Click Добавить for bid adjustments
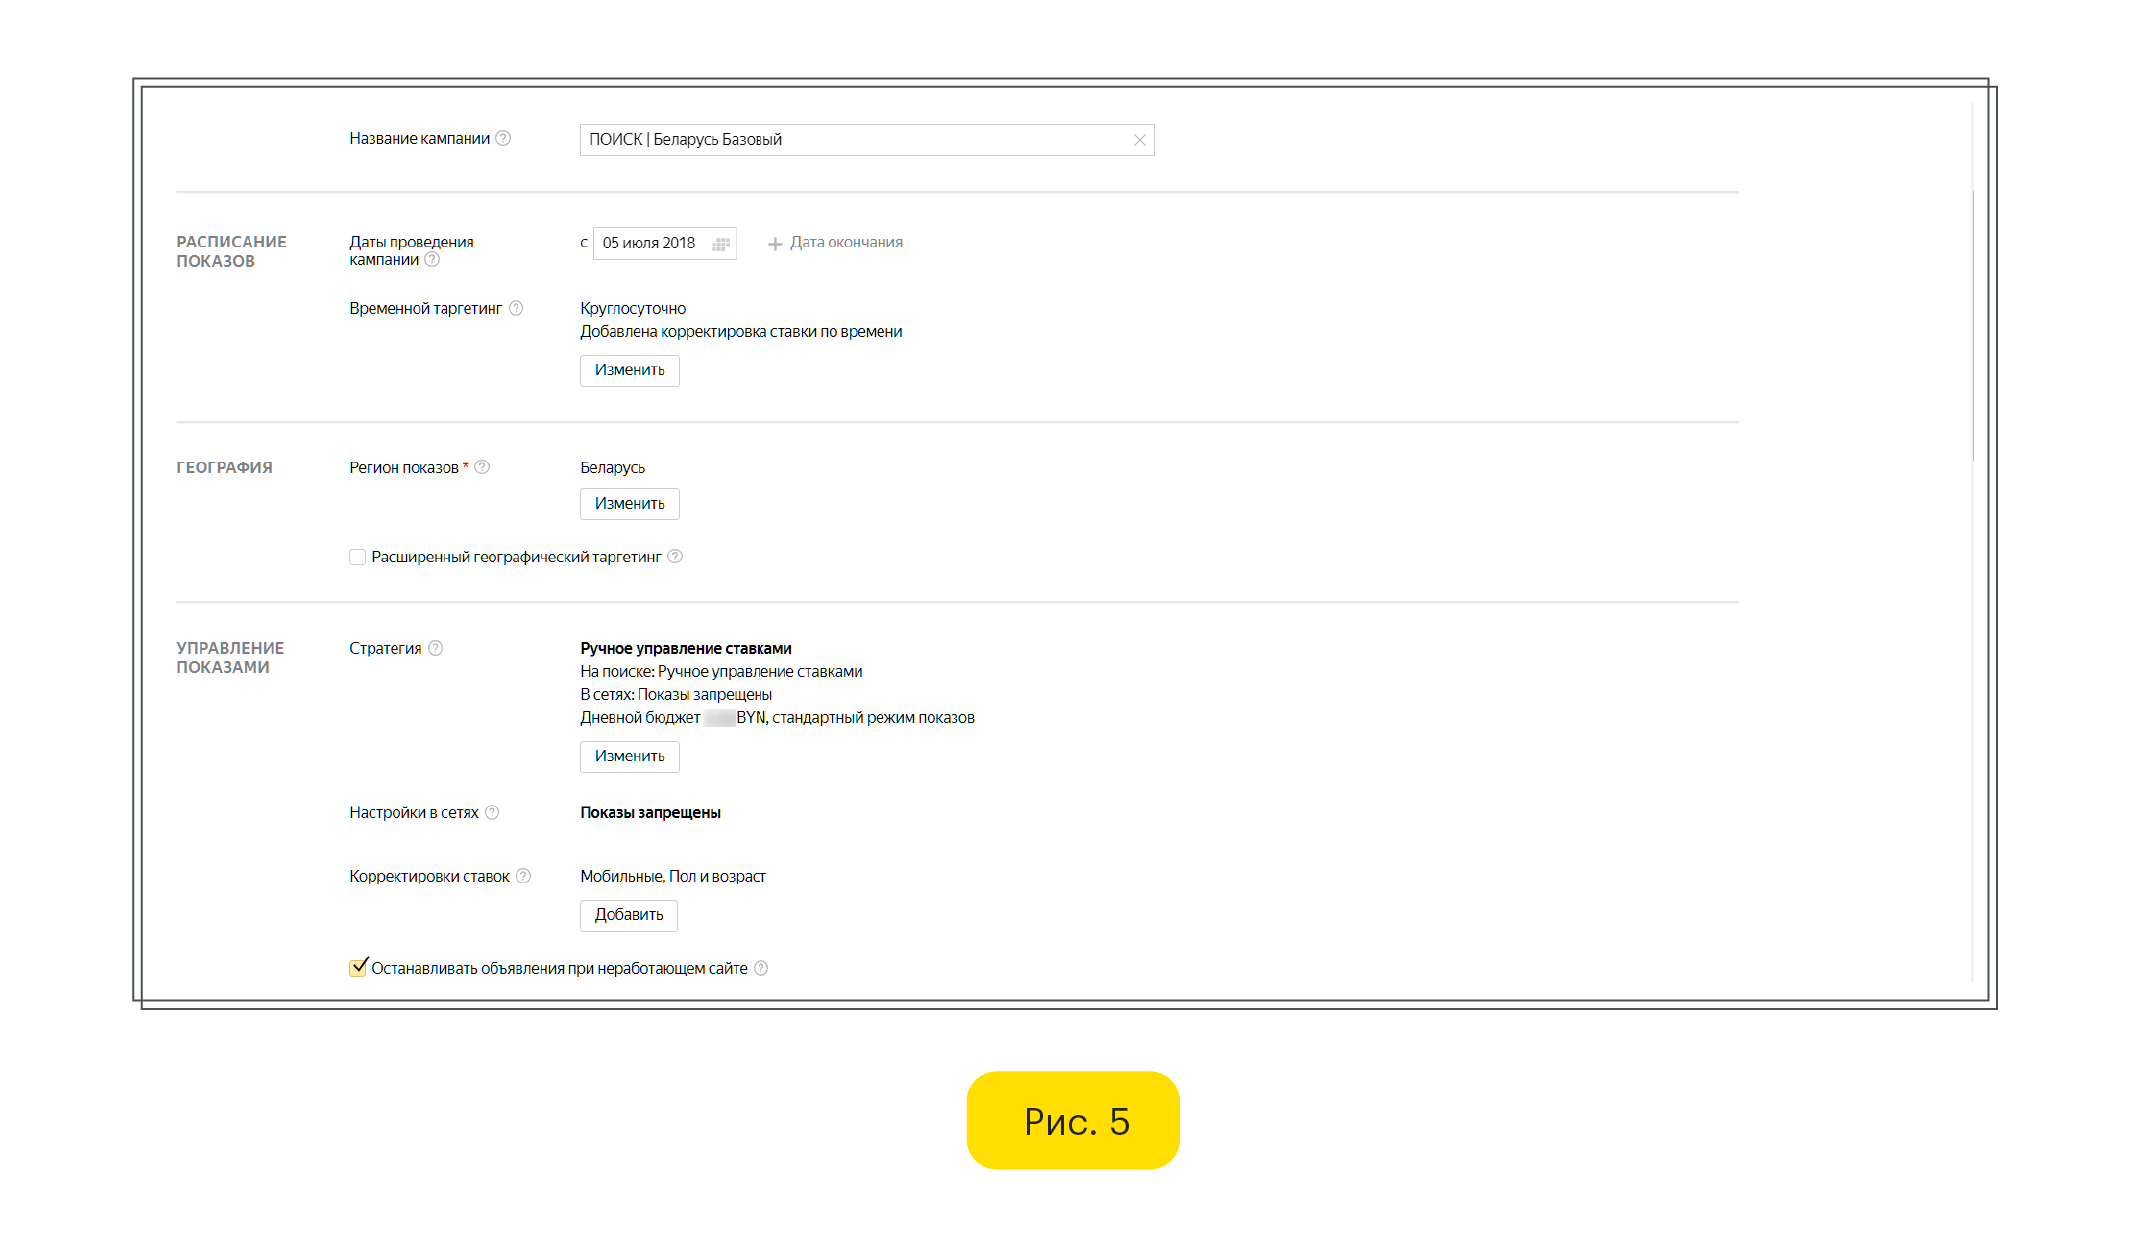 628,915
